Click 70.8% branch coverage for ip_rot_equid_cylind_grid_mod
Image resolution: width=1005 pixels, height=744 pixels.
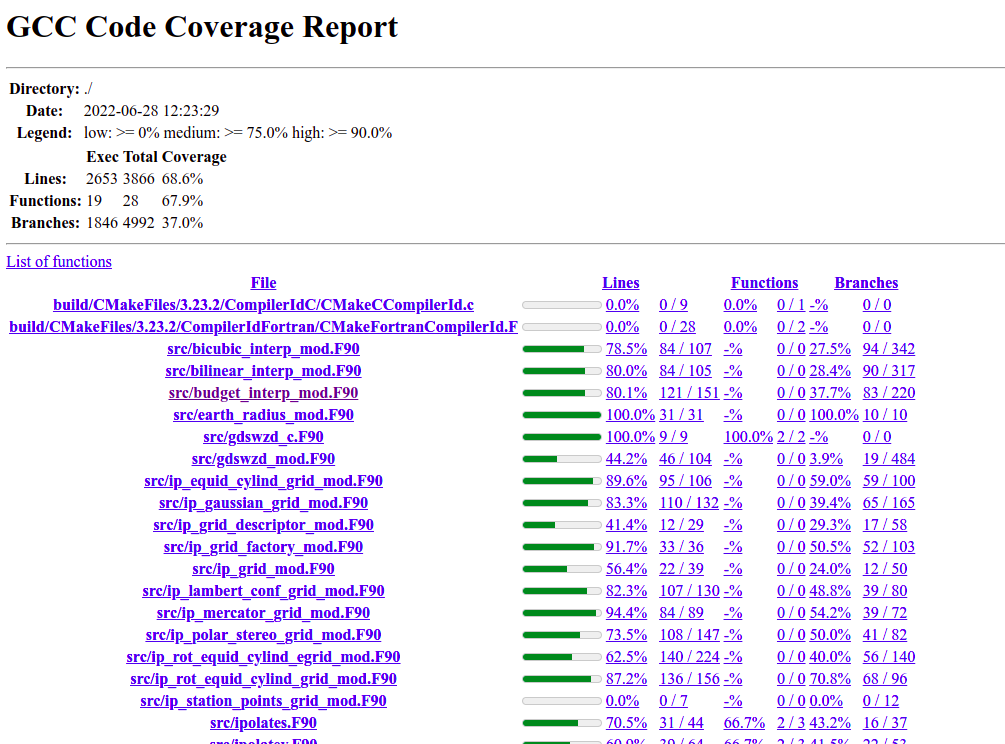click(x=830, y=679)
